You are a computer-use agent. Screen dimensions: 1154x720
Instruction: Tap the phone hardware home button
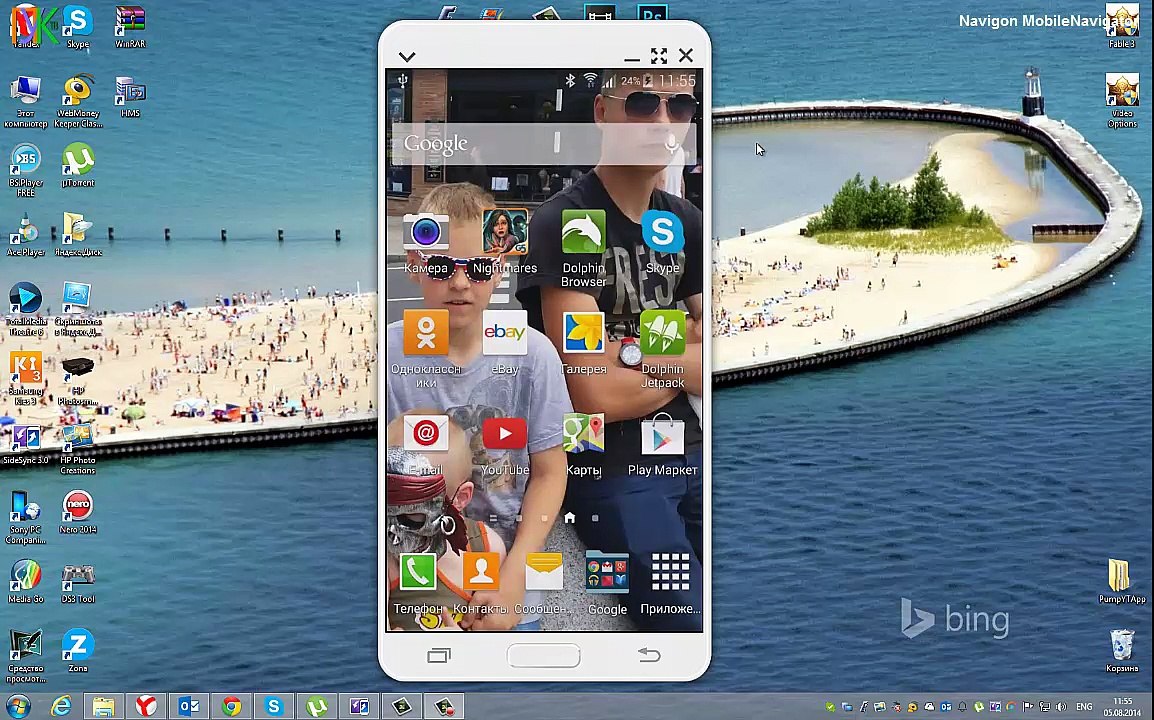click(544, 655)
